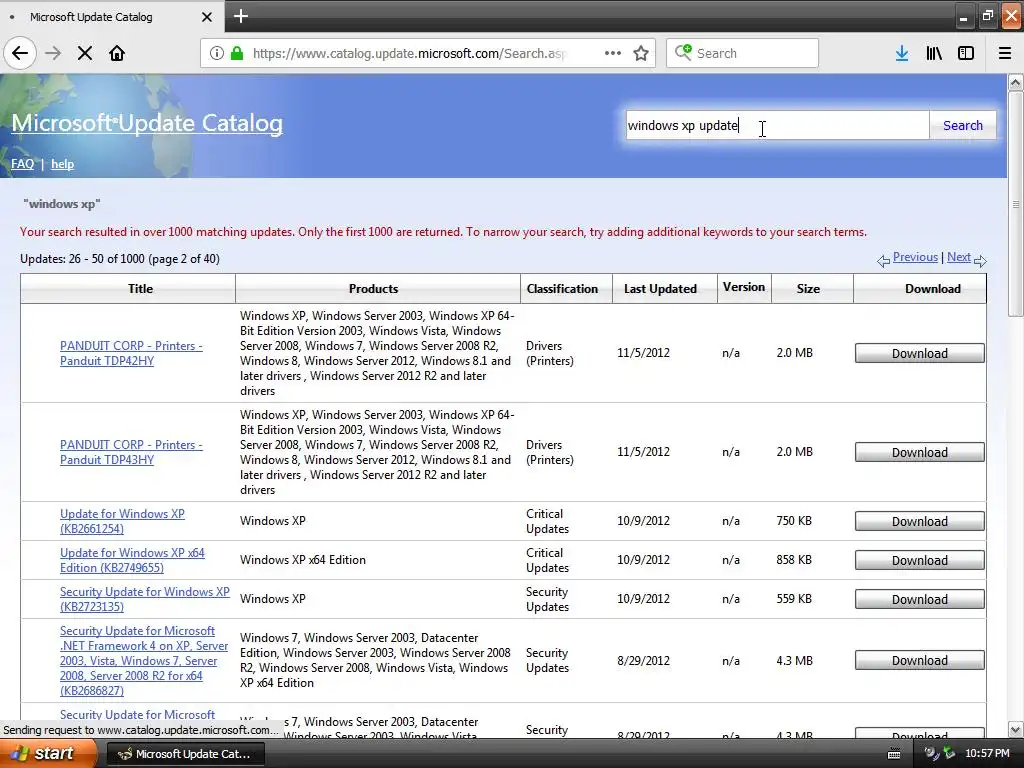Open Update for Windows XP (KB2661254)
The width and height of the screenshot is (1024, 768).
[122, 520]
